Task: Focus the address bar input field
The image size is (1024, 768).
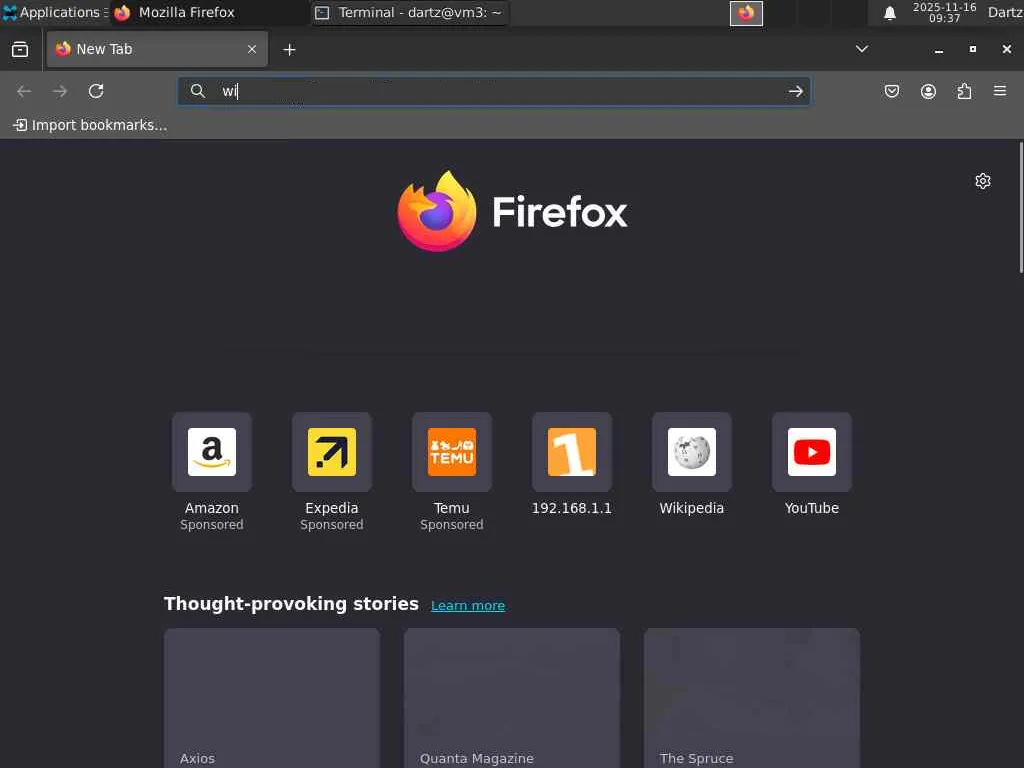Action: [494, 91]
